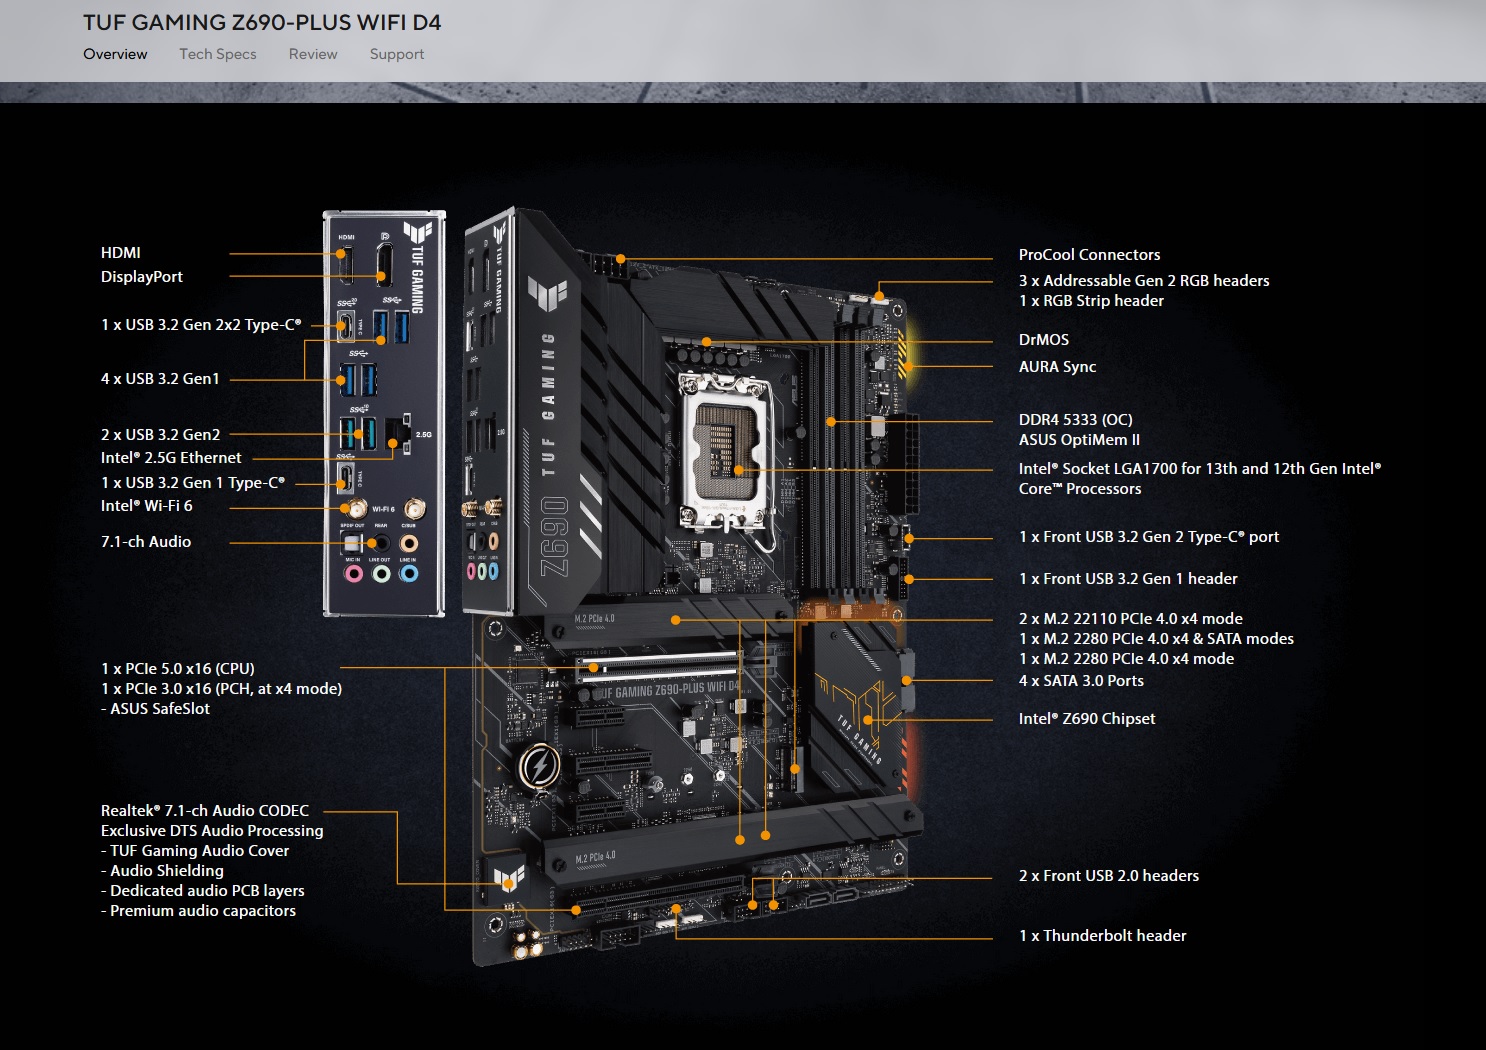Click the Audio Shielding line
This screenshot has width=1486, height=1050.
(x=162, y=871)
